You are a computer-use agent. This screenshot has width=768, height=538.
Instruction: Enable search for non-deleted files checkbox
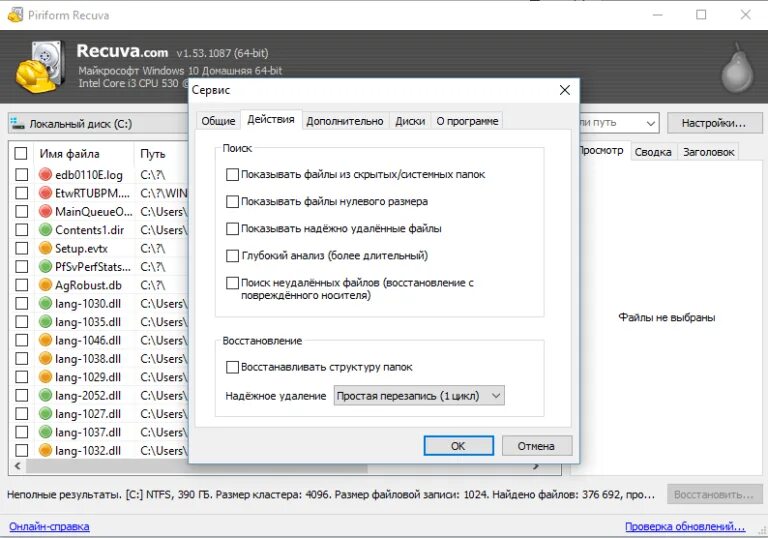click(x=232, y=283)
